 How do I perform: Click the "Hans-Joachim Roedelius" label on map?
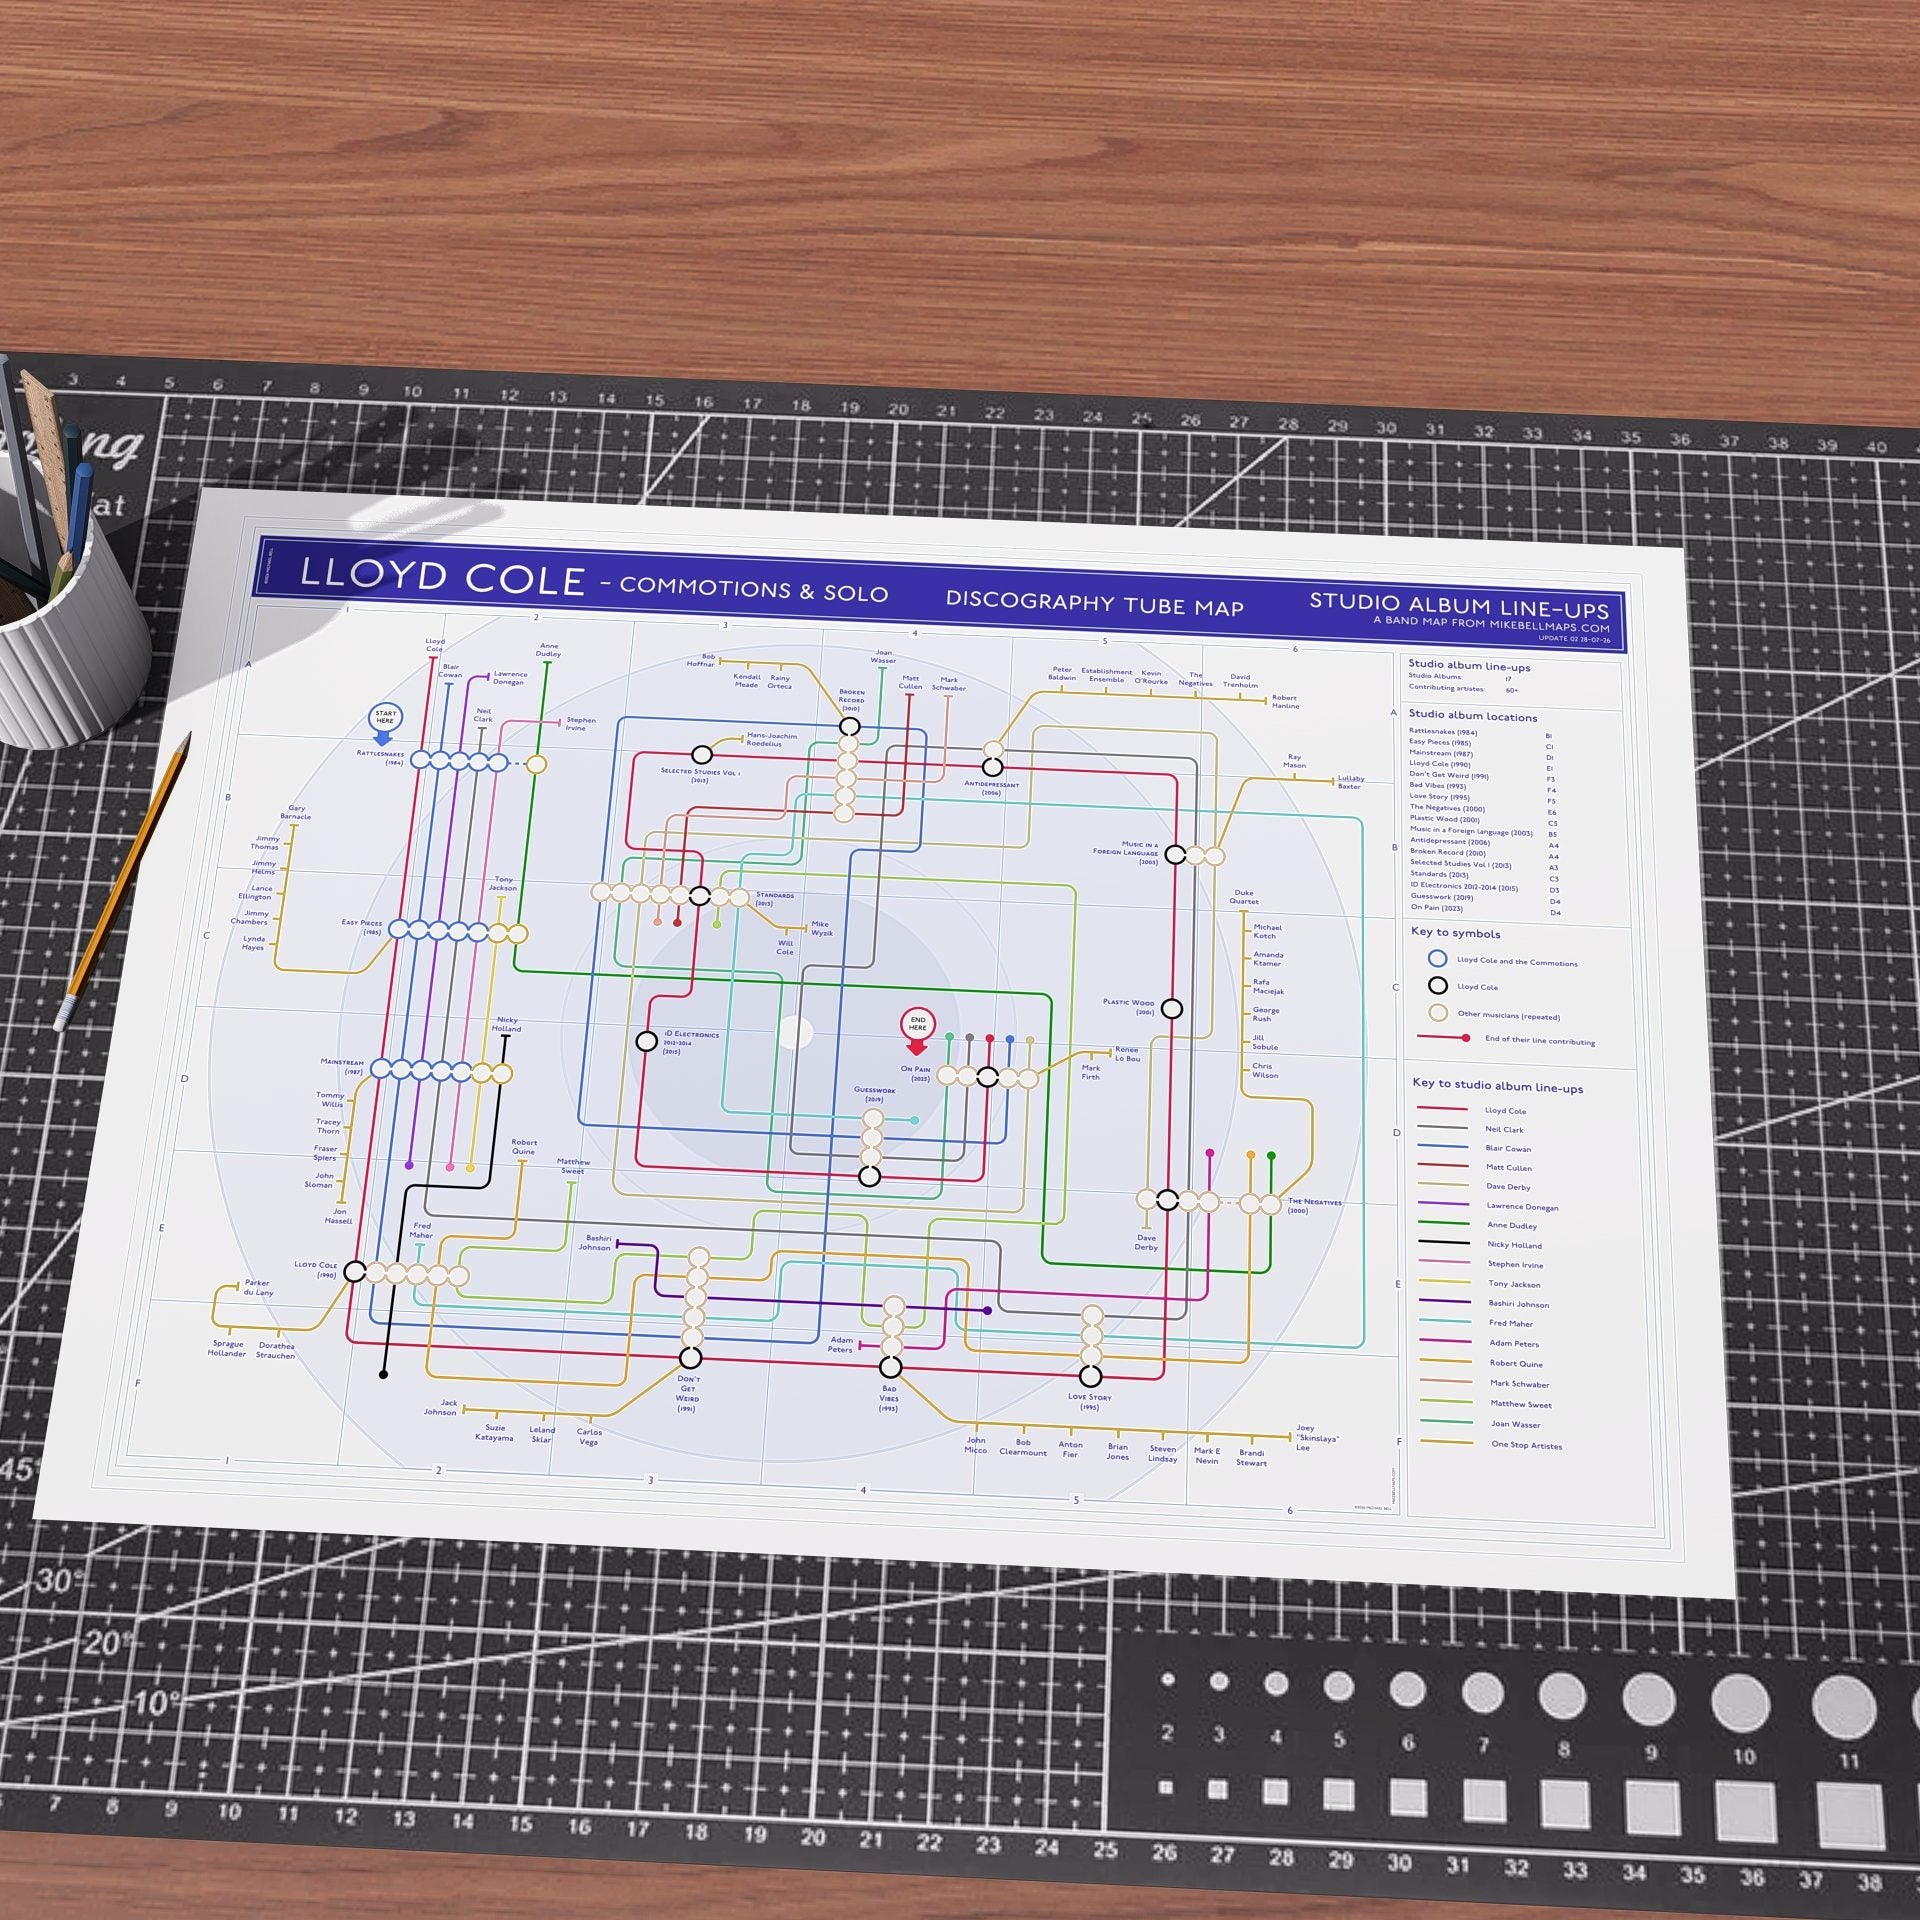[772, 740]
